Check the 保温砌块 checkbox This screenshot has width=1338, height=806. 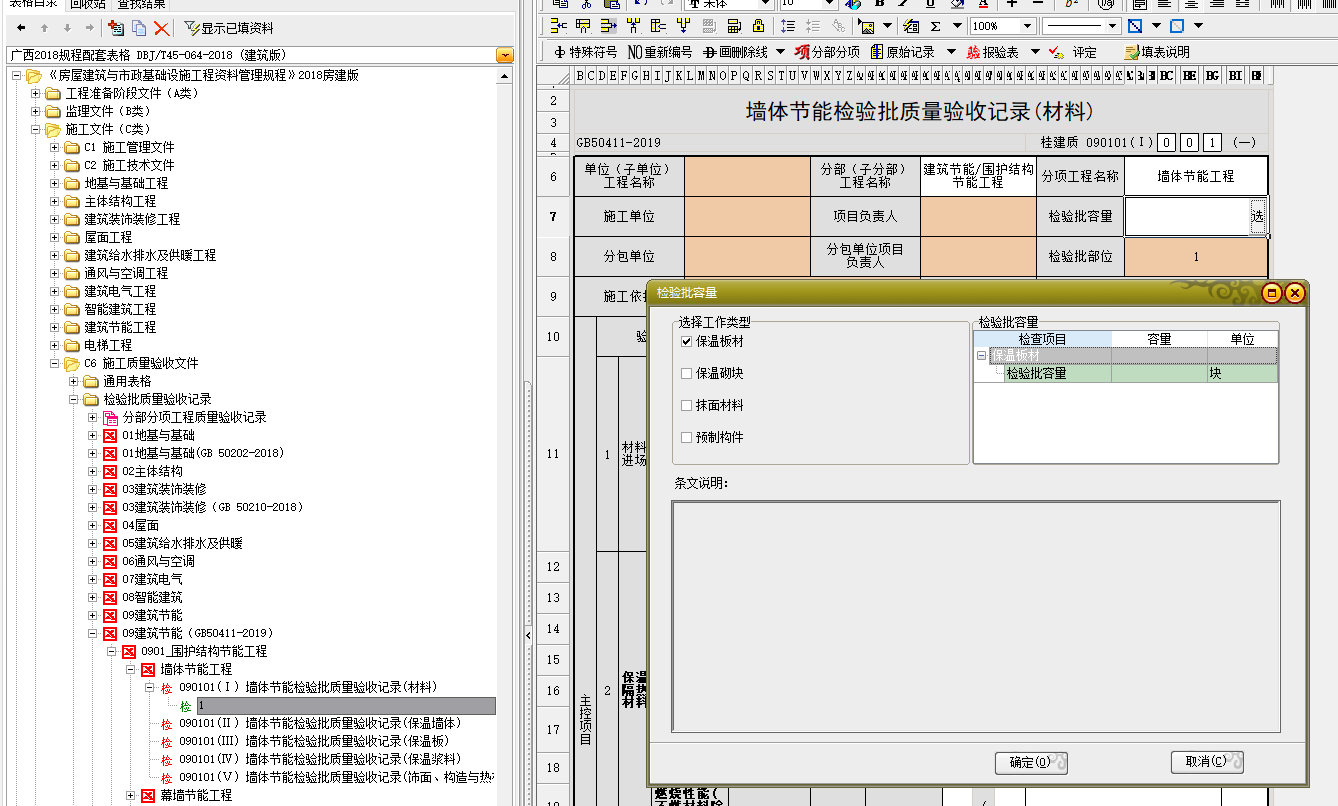coord(686,373)
